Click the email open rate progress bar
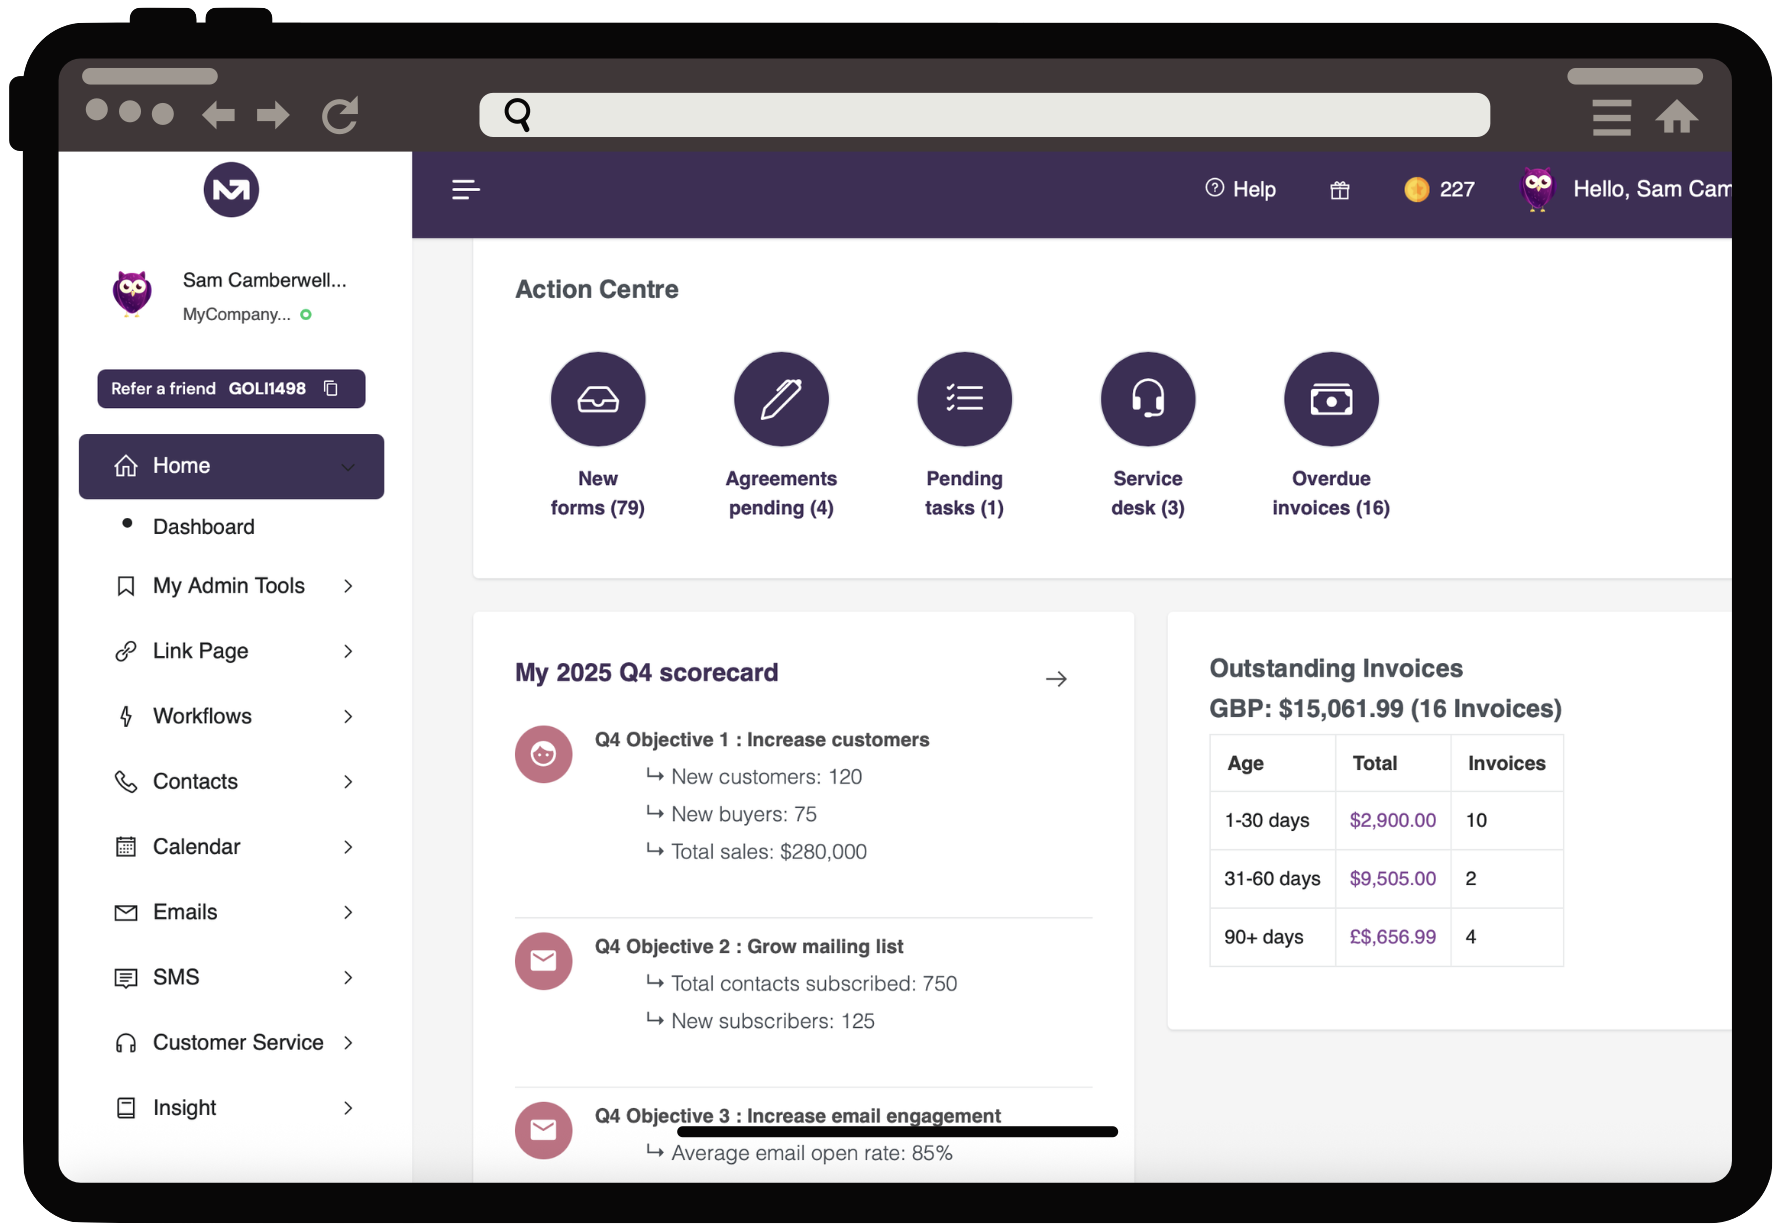The width and height of the screenshot is (1784, 1230). [897, 1132]
